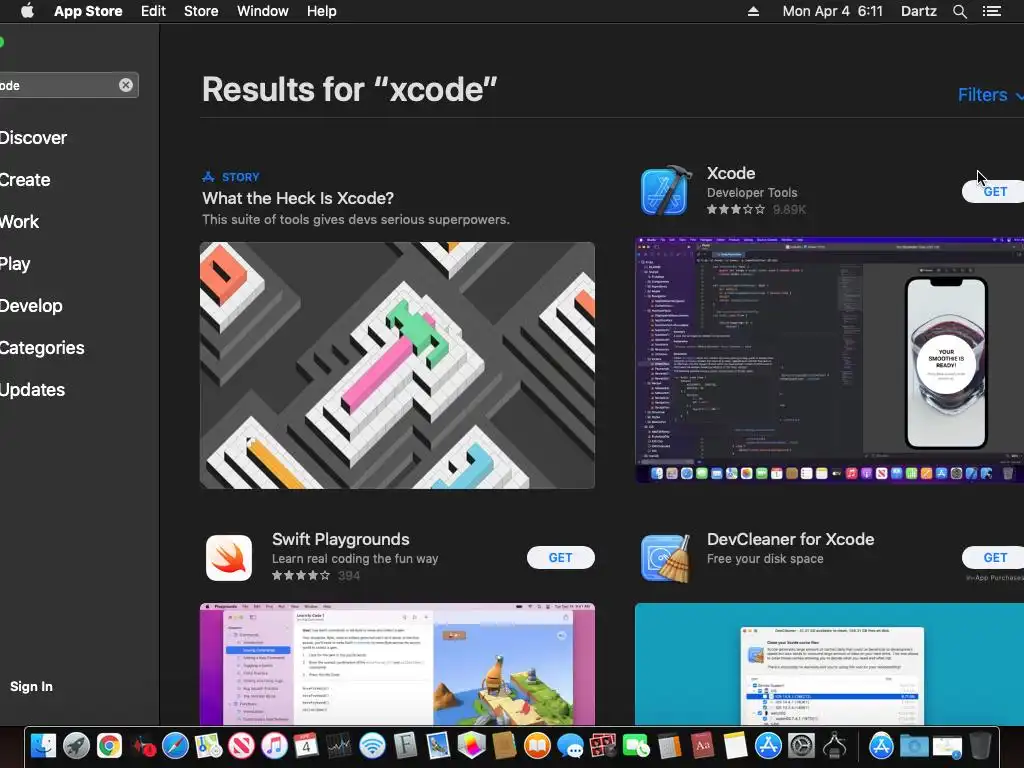Open the Help menu

coord(322,11)
